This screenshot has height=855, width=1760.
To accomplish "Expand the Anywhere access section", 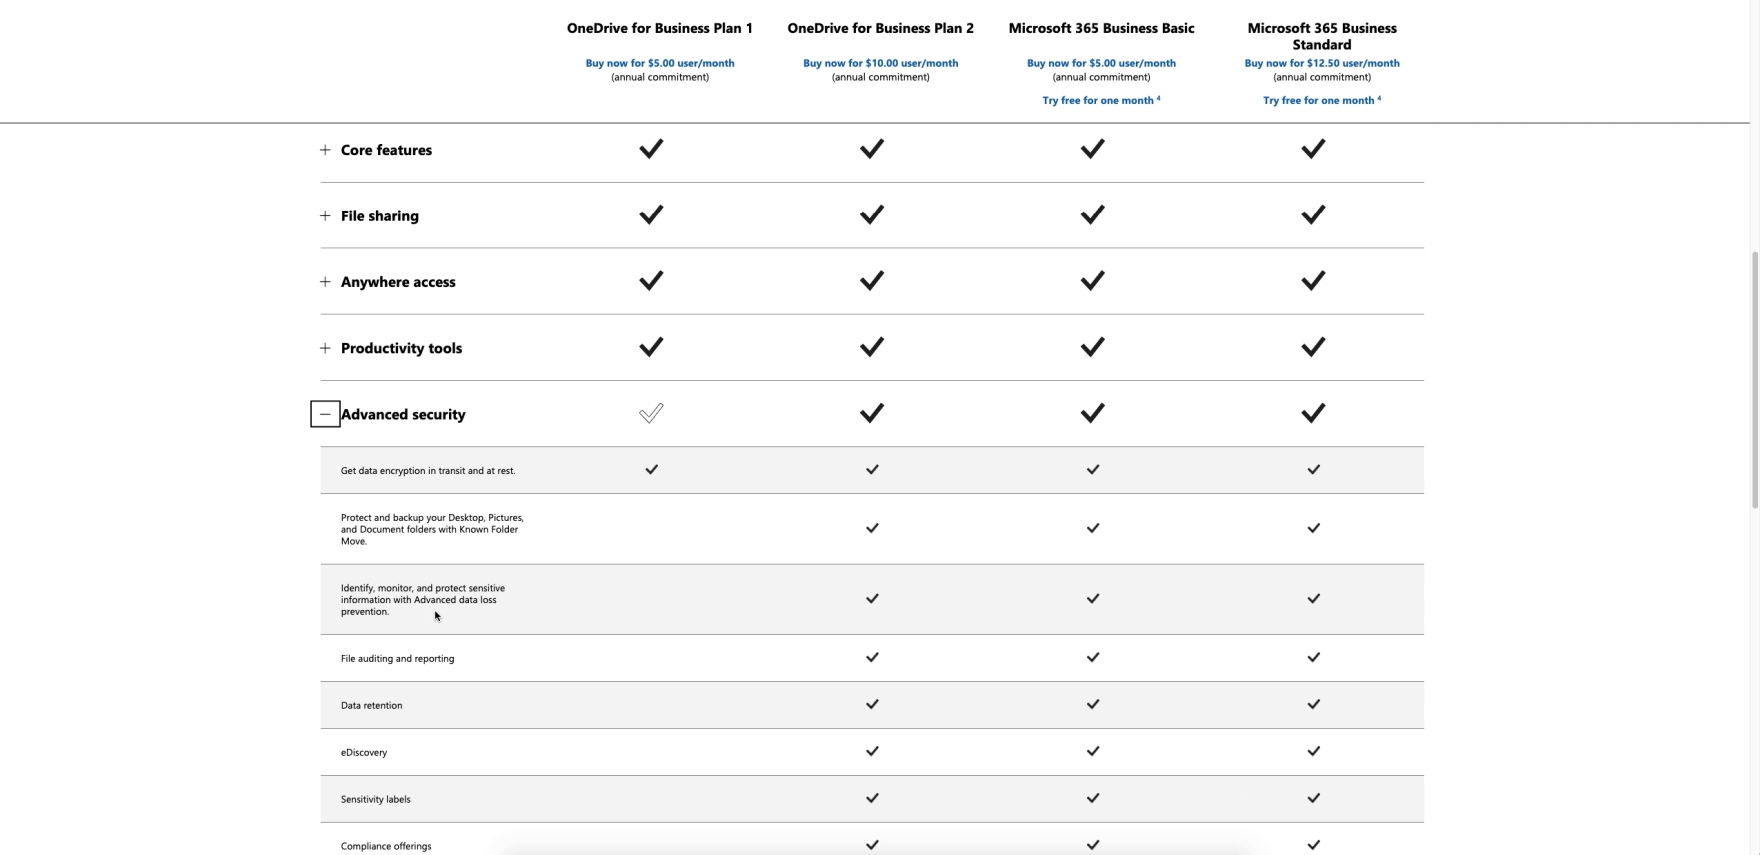I will [x=325, y=282].
